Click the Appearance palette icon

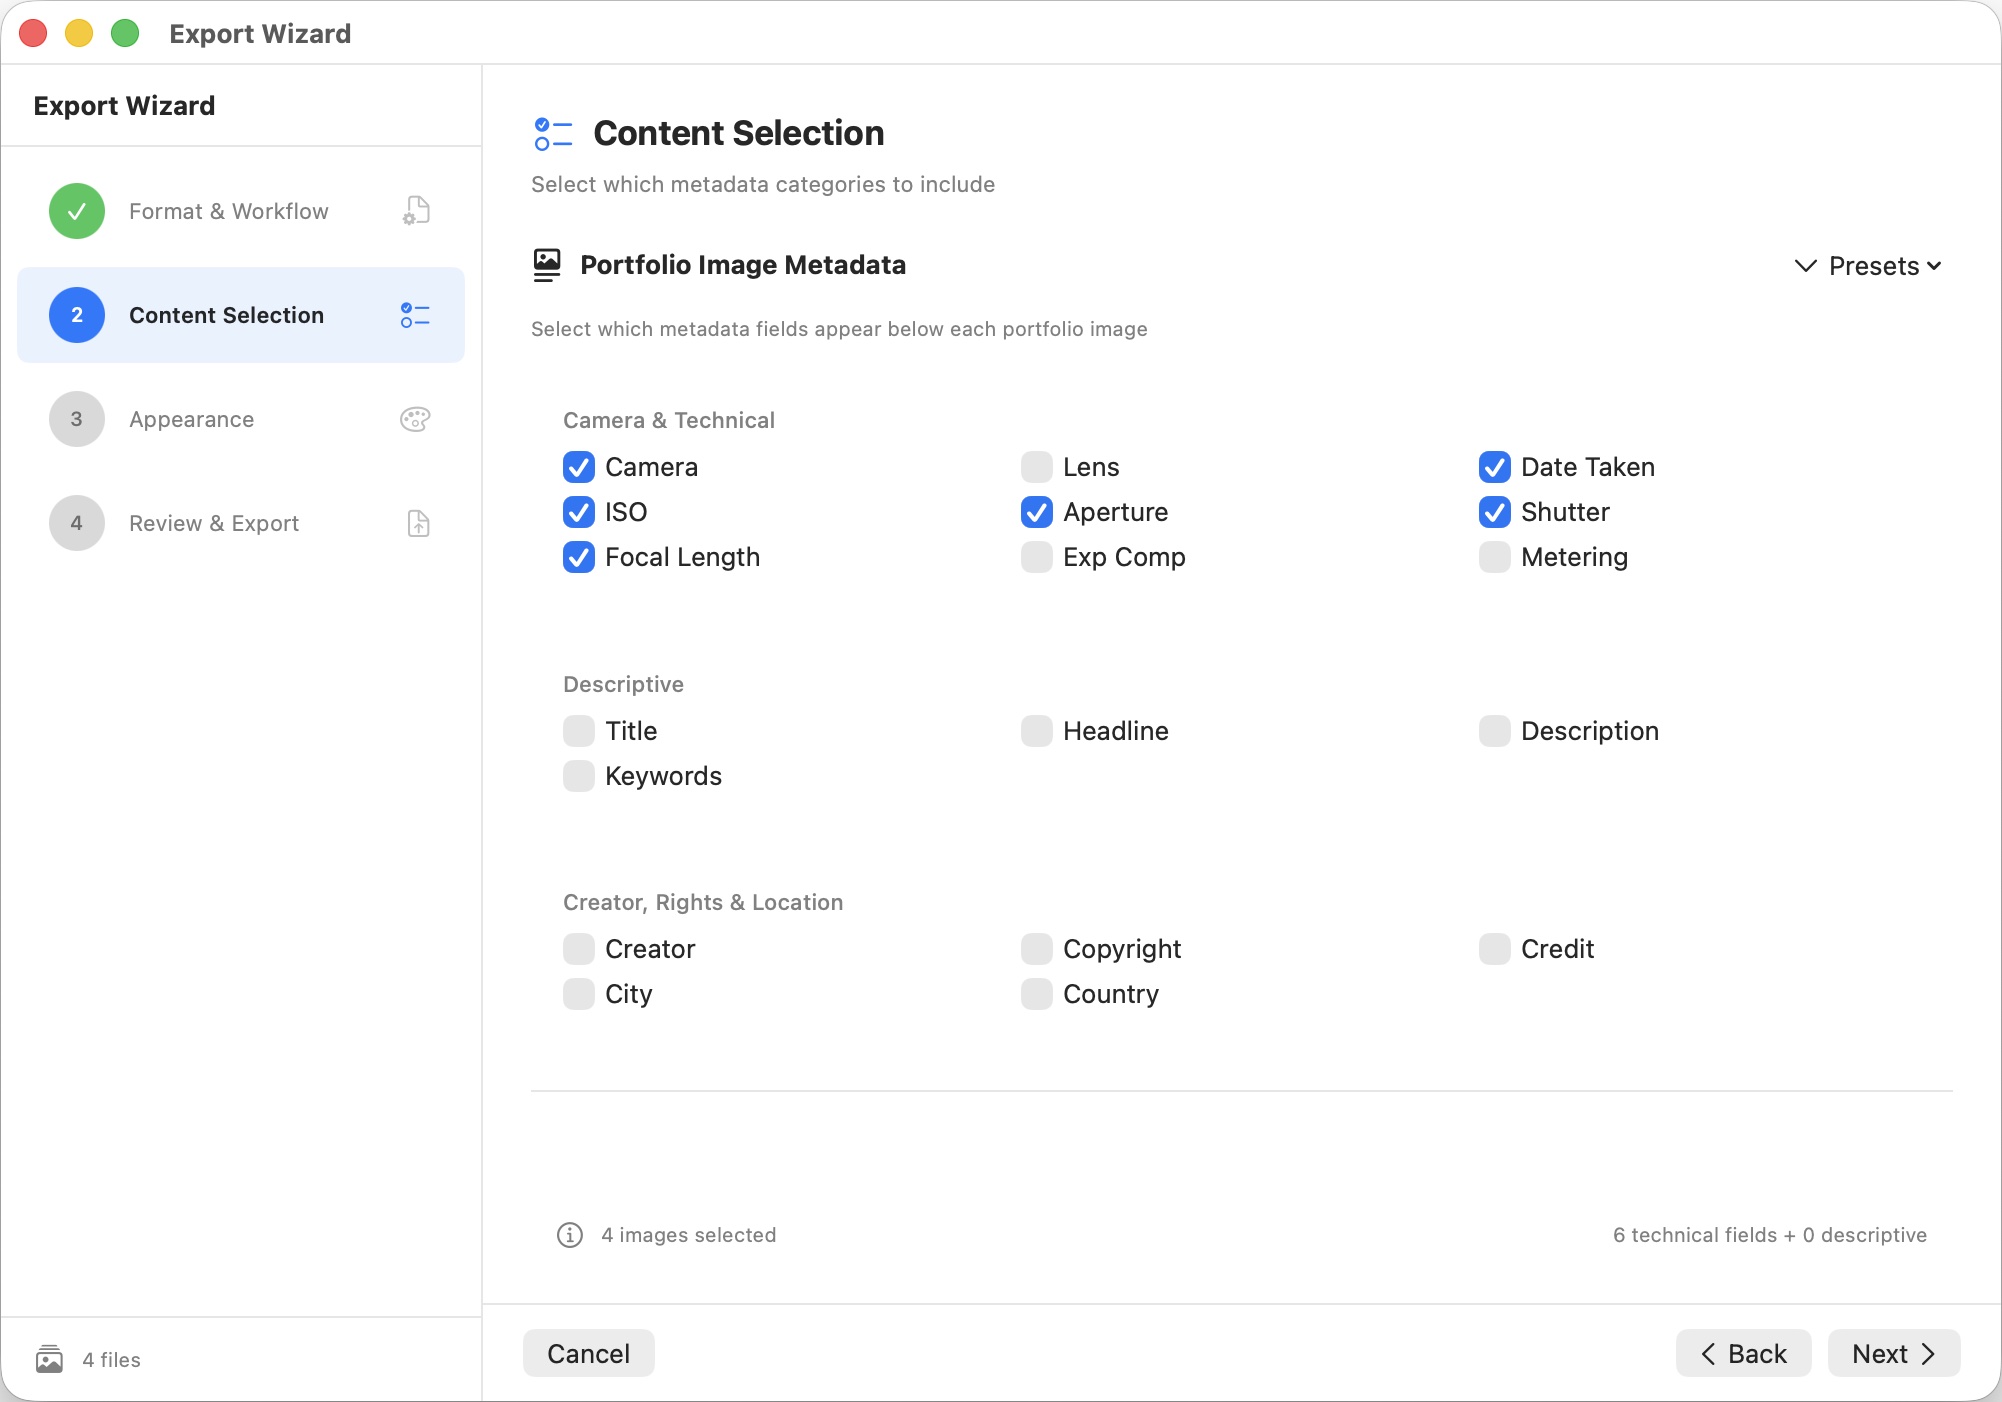pos(415,419)
